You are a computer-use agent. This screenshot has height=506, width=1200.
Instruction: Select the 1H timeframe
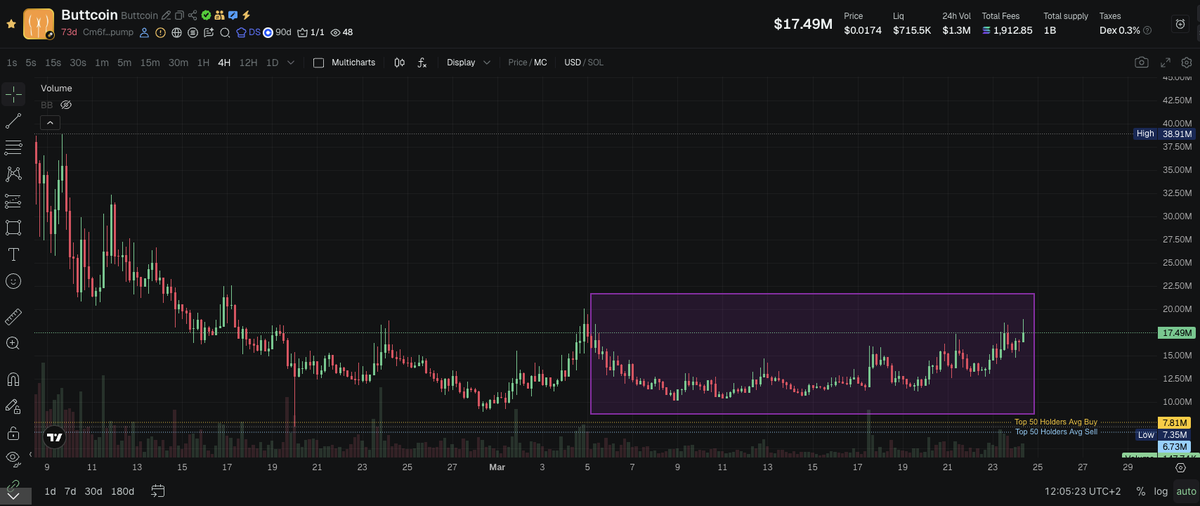tap(203, 62)
